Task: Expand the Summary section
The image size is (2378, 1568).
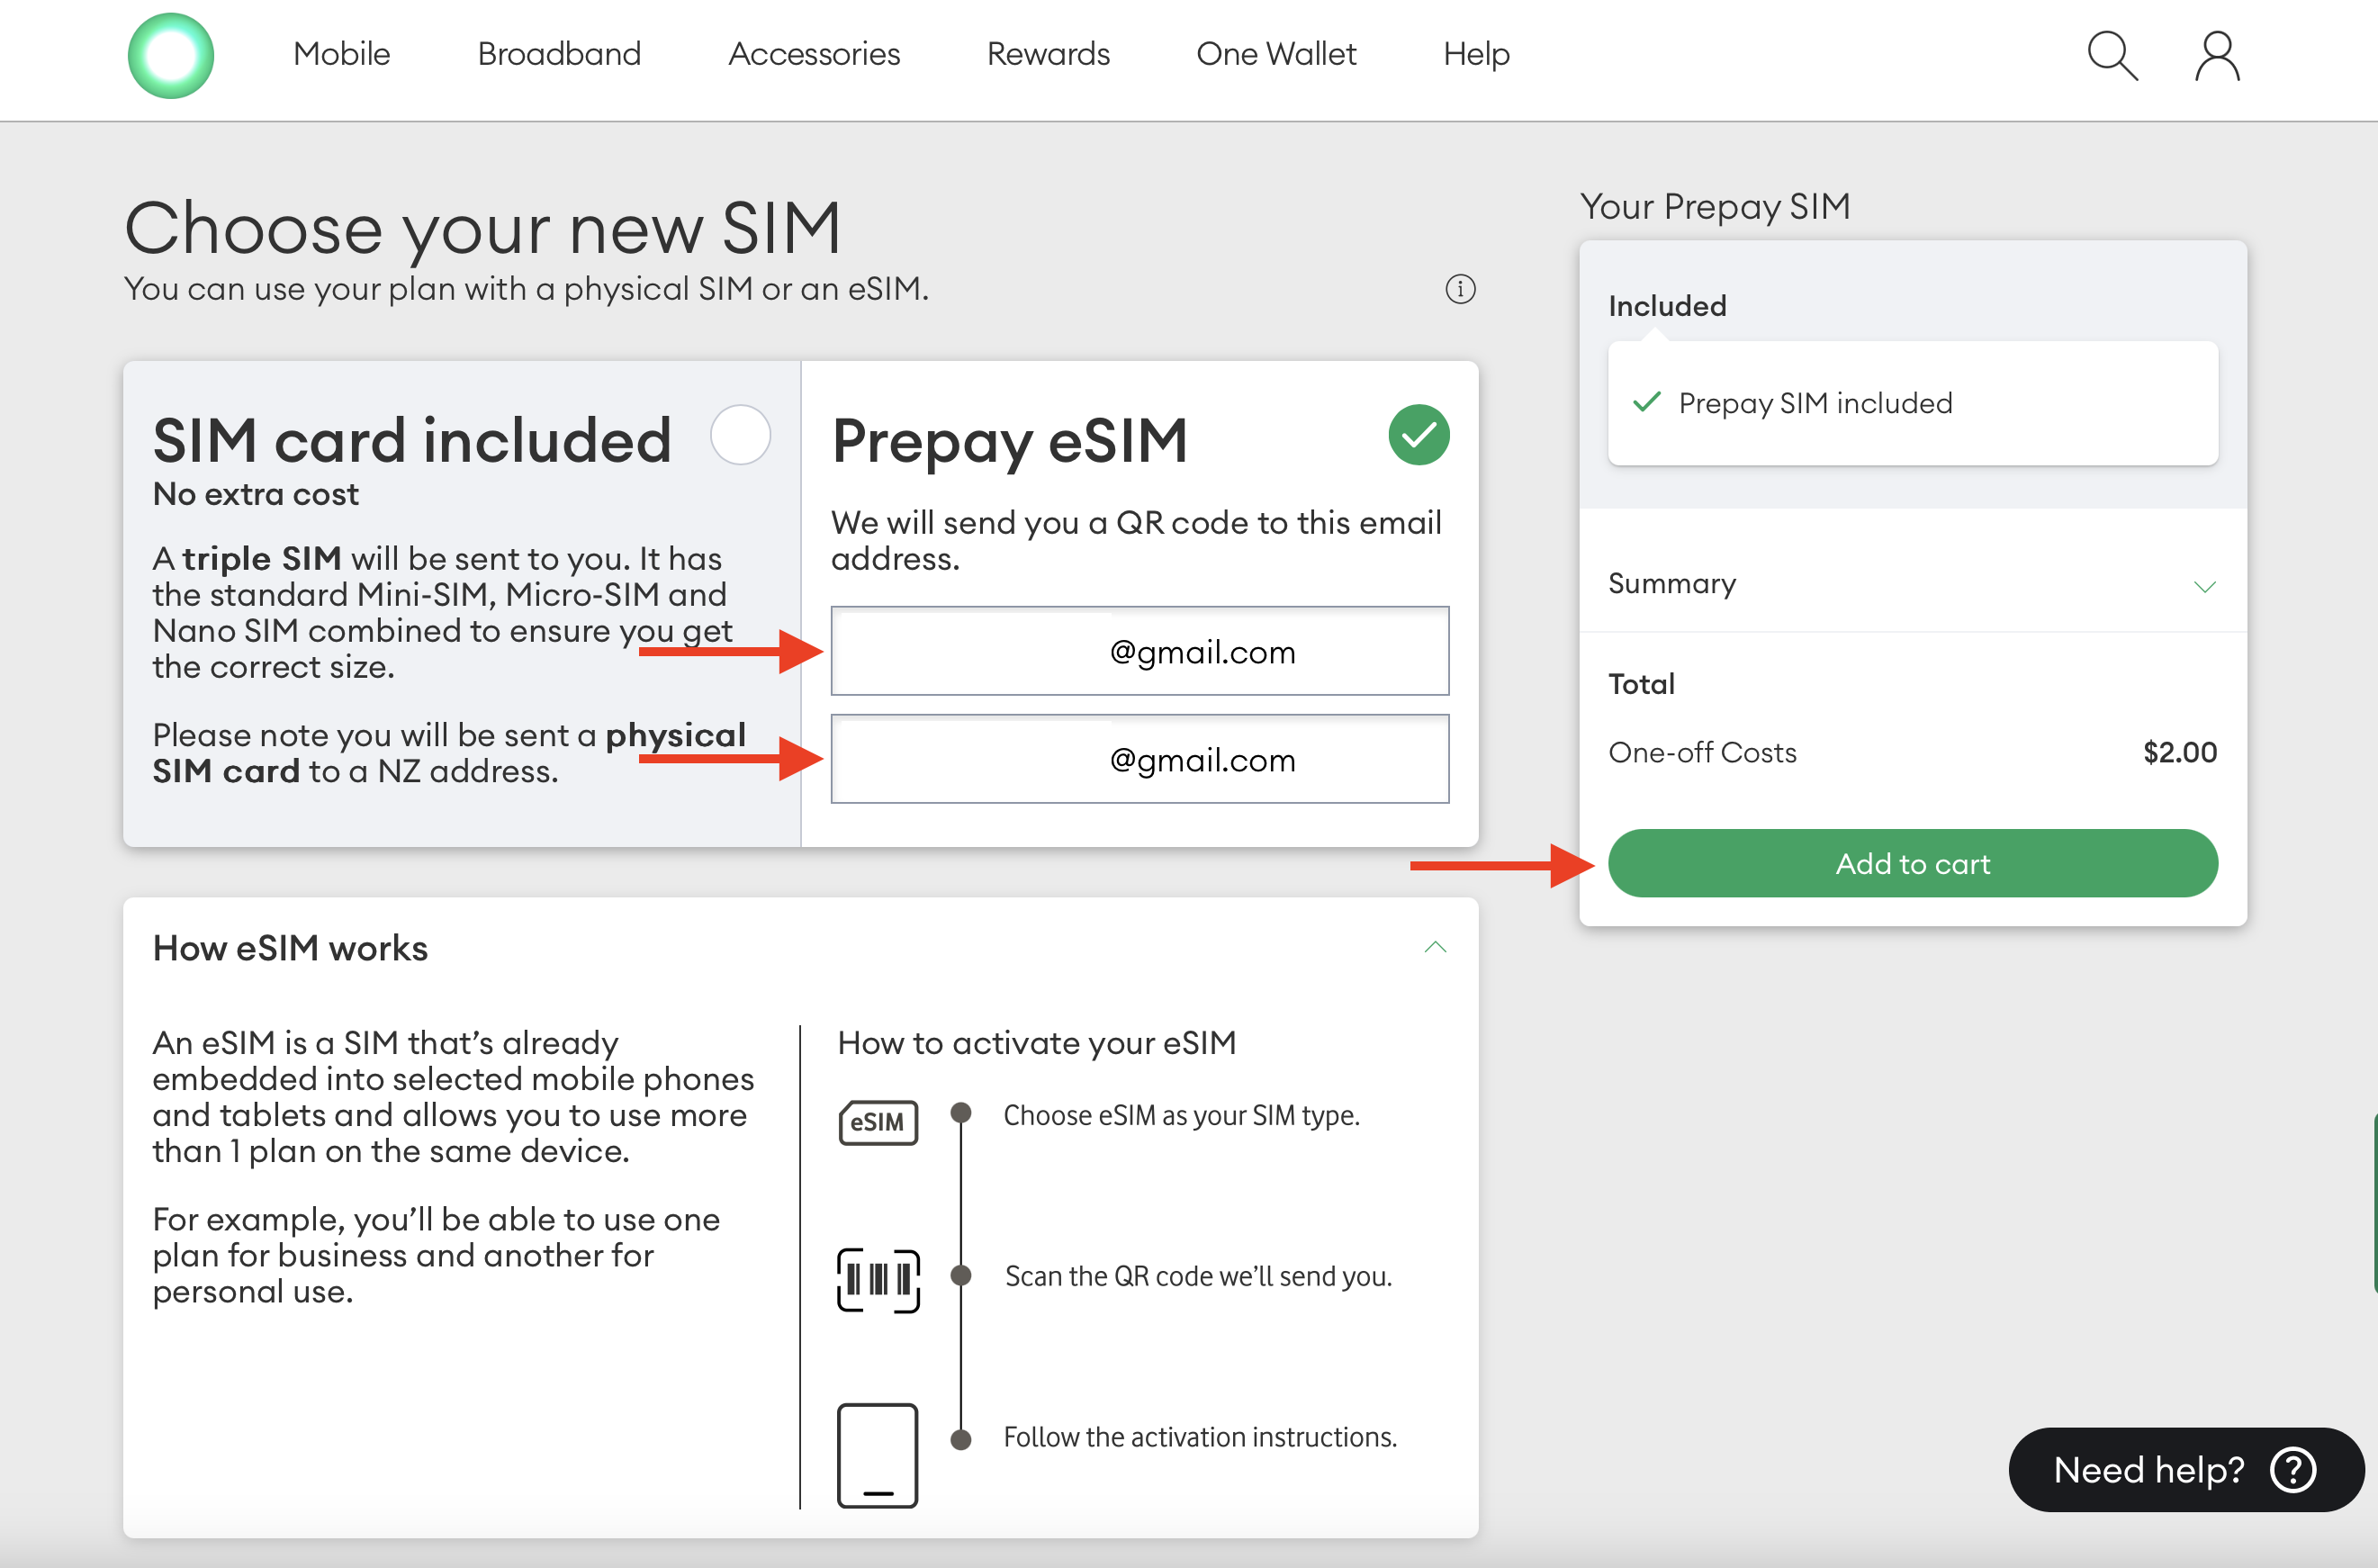Action: point(2204,586)
